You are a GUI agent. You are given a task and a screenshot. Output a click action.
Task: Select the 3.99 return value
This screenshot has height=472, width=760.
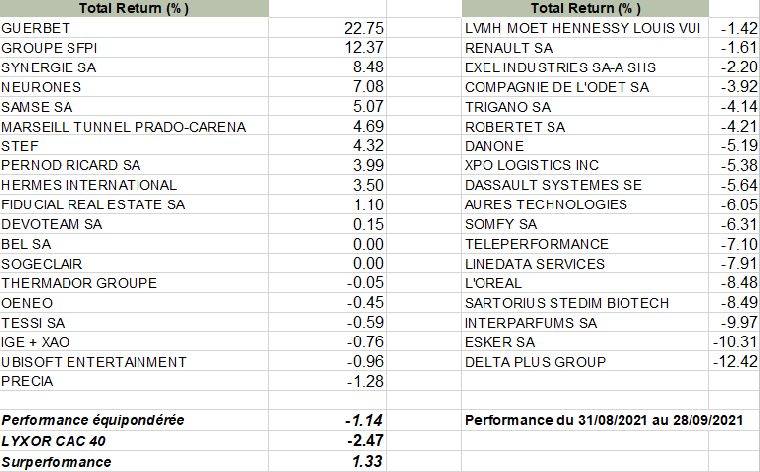point(368,165)
